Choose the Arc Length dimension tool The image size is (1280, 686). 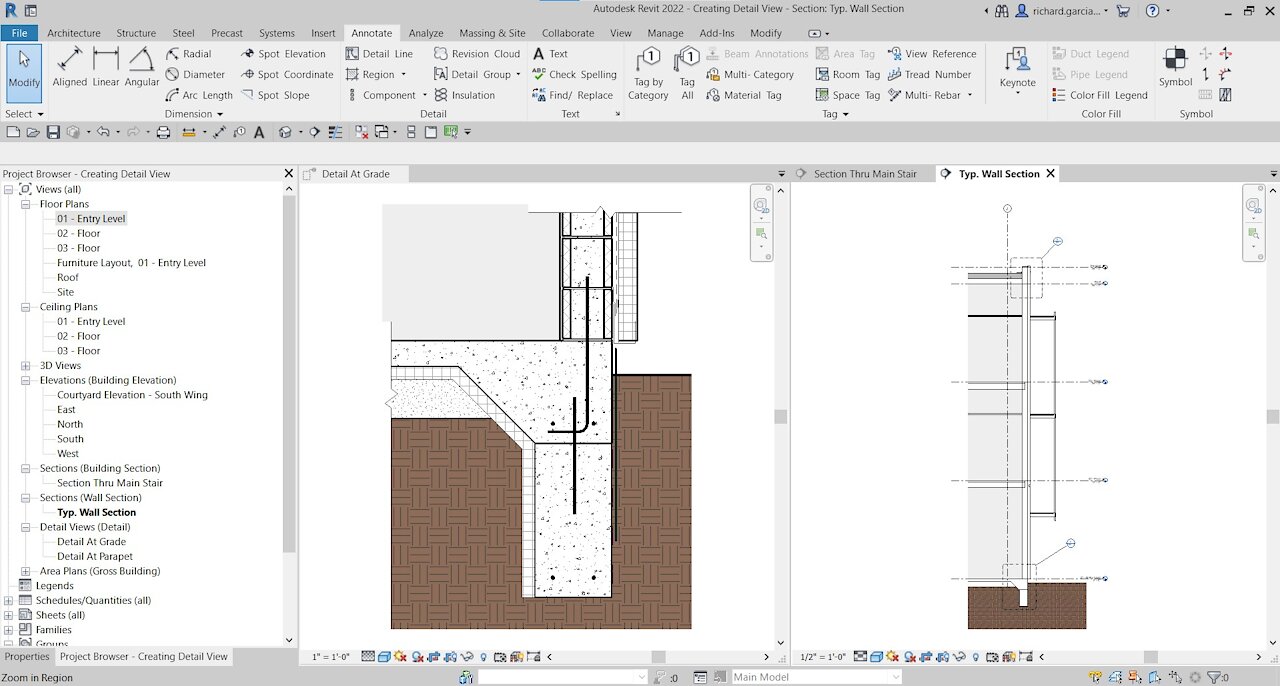(198, 95)
